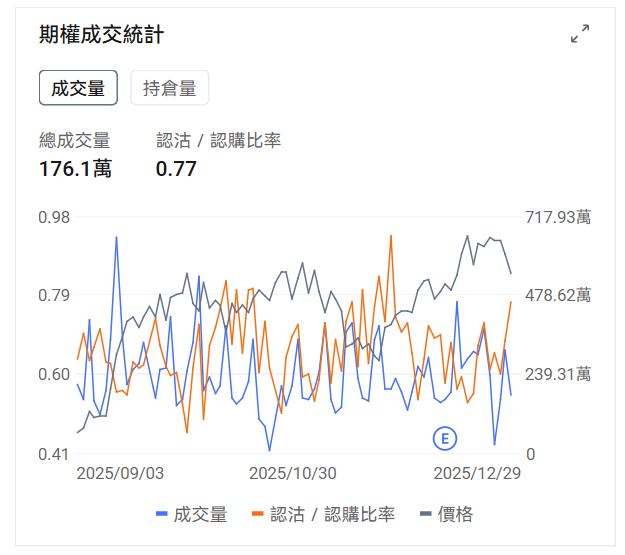Click the circled E event marker
The width and height of the screenshot is (625, 555).
pyautogui.click(x=444, y=438)
